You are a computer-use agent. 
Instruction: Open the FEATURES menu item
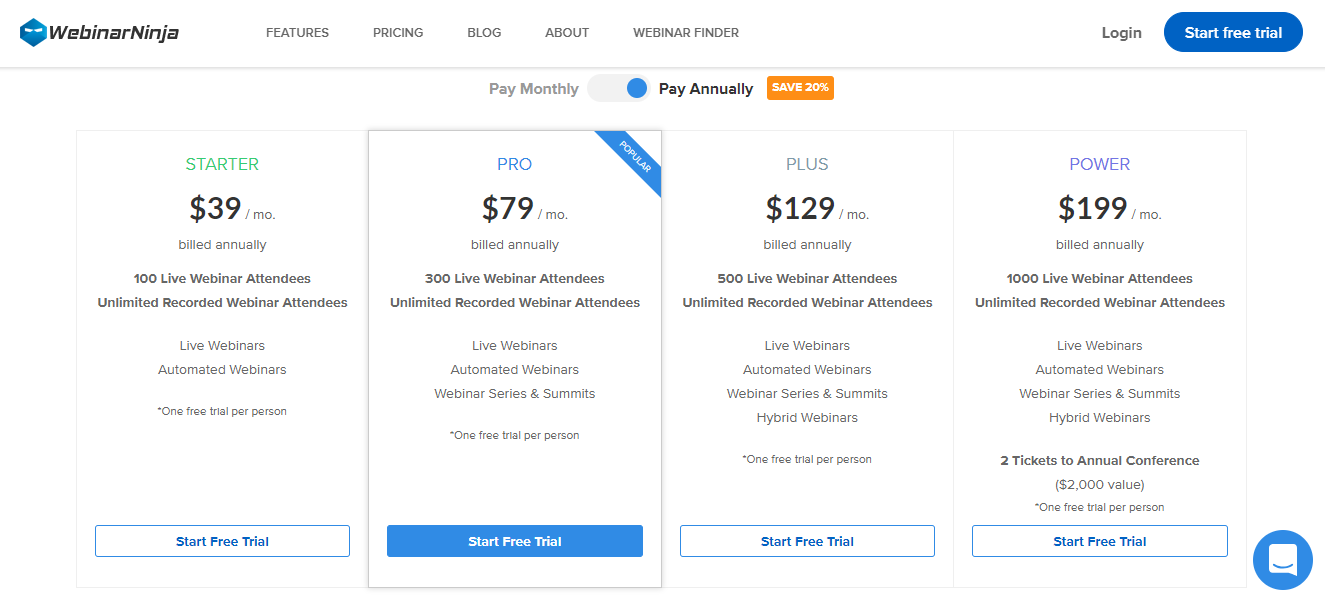tap(297, 33)
